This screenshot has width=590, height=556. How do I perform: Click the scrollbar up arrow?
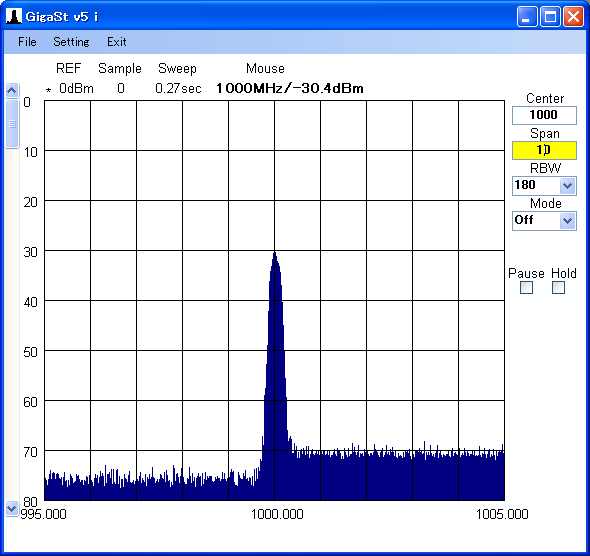tap(12, 91)
